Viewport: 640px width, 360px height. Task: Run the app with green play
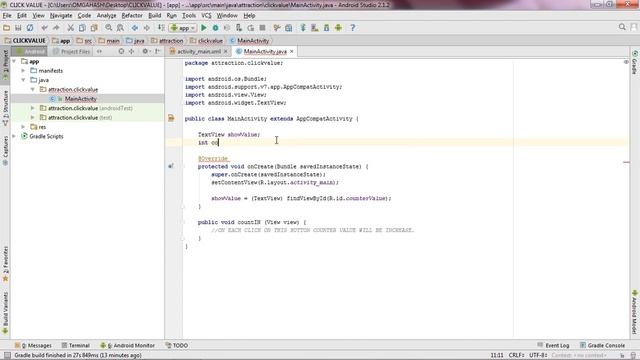click(x=204, y=28)
